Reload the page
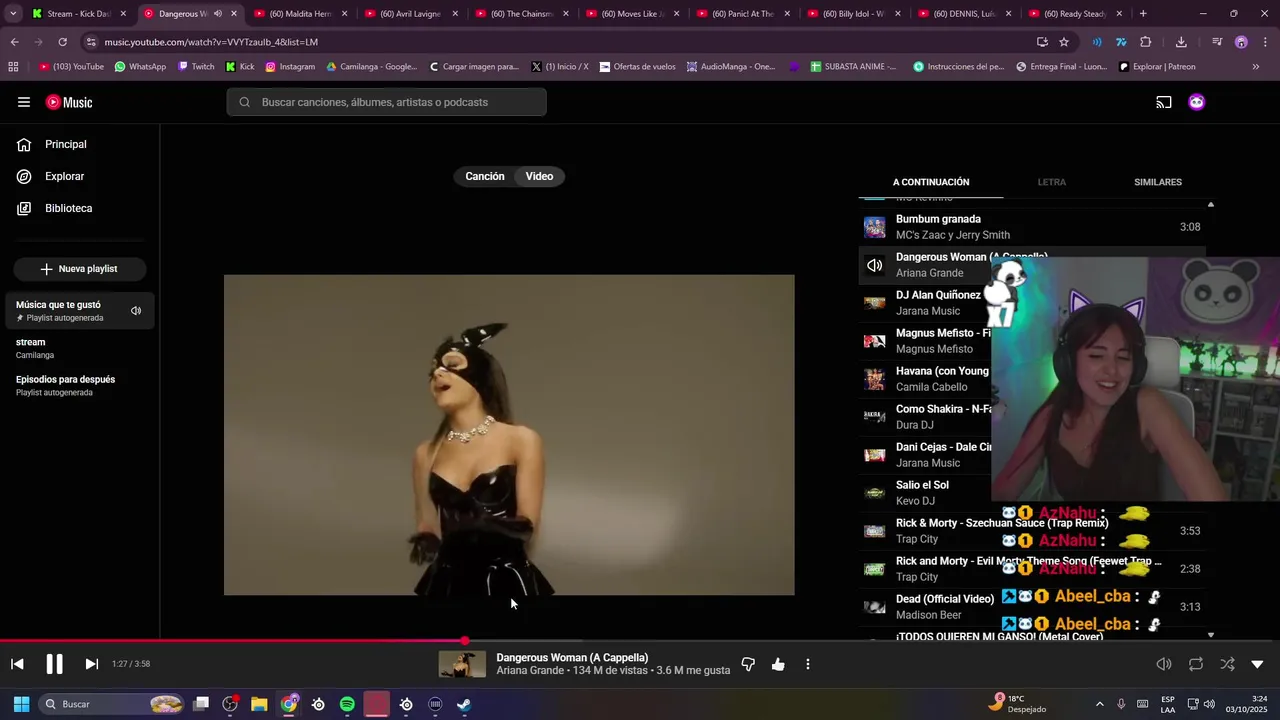The image size is (1280, 720). [62, 42]
